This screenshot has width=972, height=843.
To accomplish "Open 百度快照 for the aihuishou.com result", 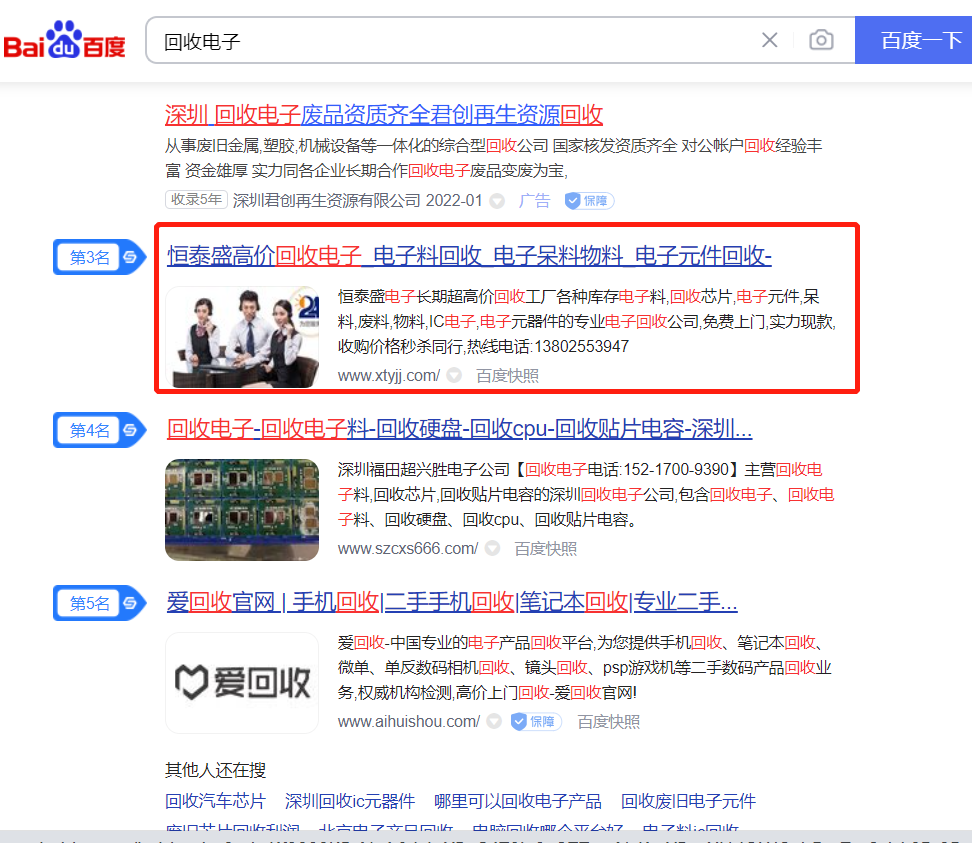I will point(608,722).
